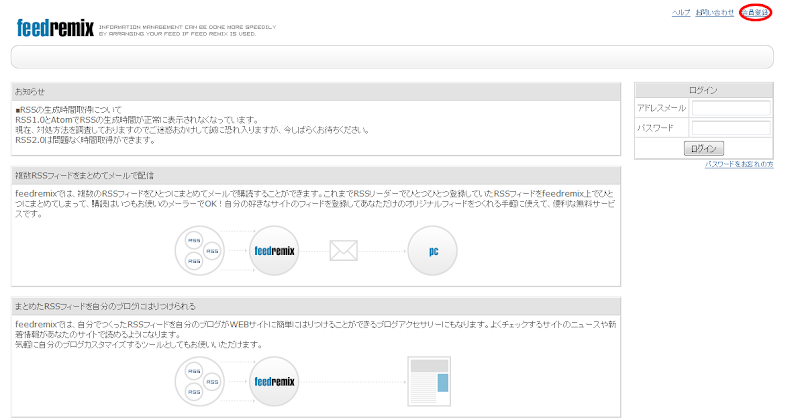Click RSS2.0は問題なく時間取得ができます line
Screen dimensions: 800x420
tap(85, 140)
